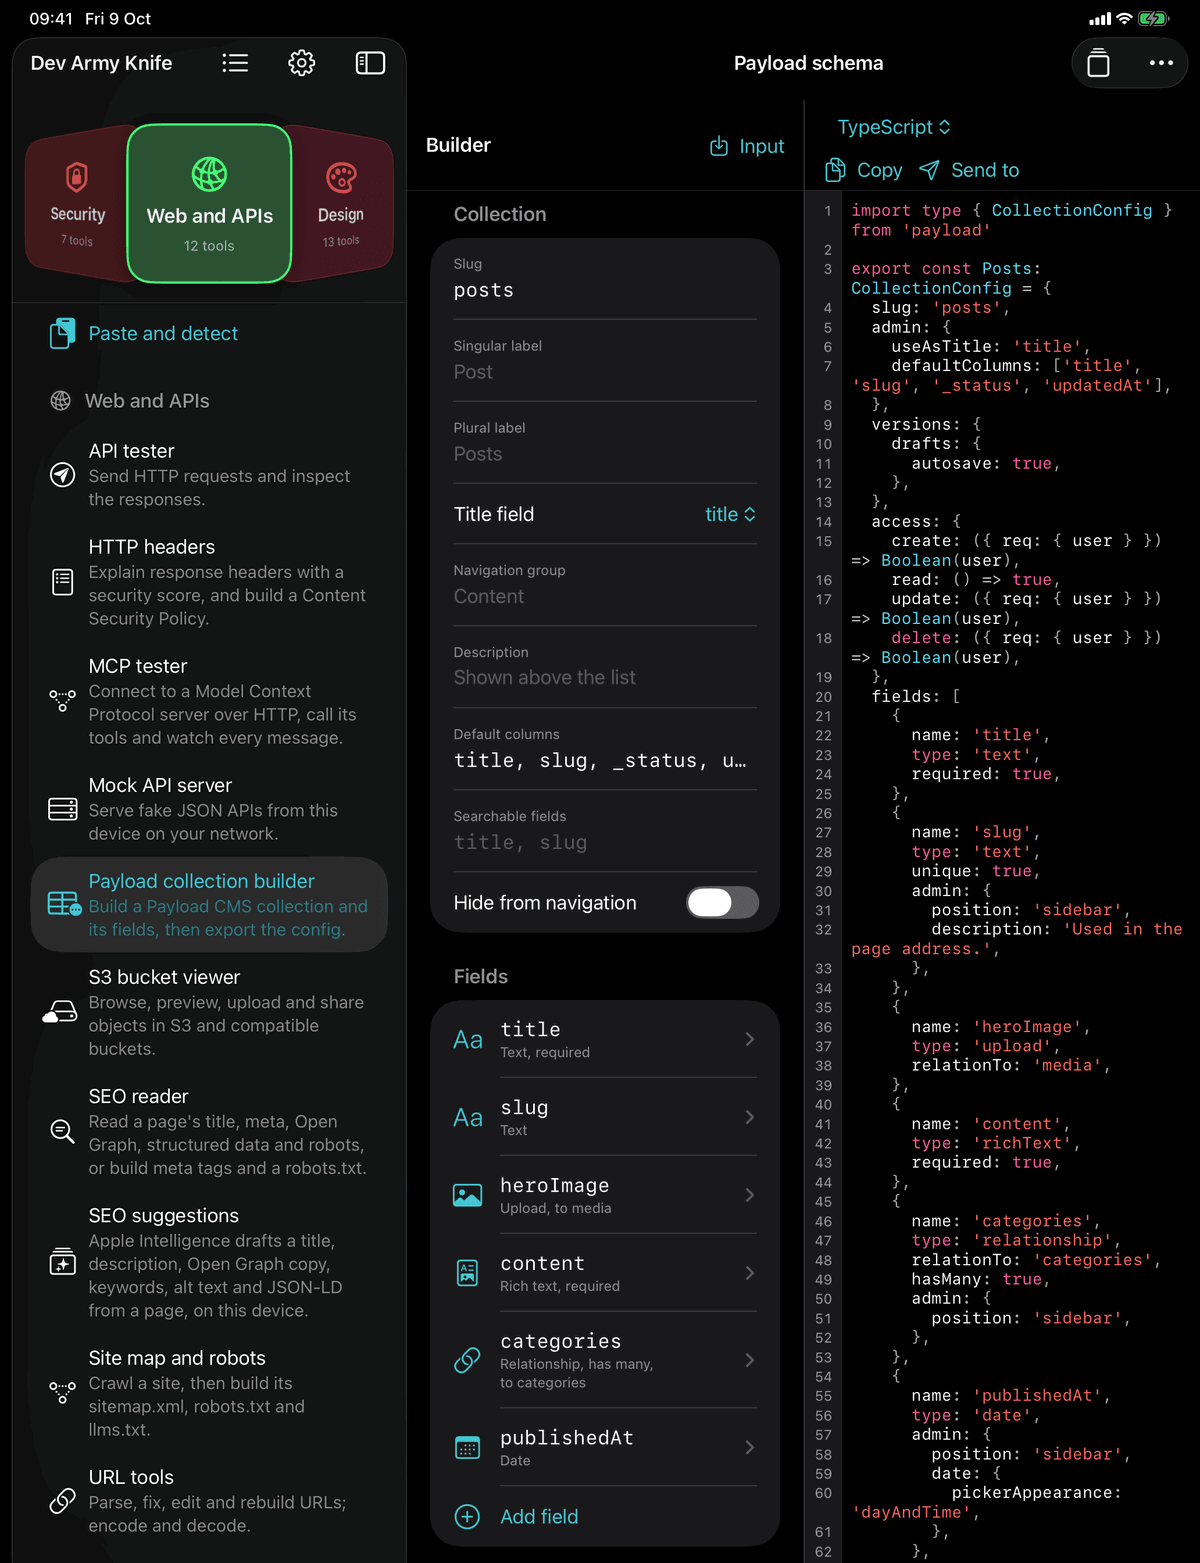Viewport: 1200px width, 1563px height.
Task: Open the list view icon in sidebar header
Action: [x=235, y=63]
